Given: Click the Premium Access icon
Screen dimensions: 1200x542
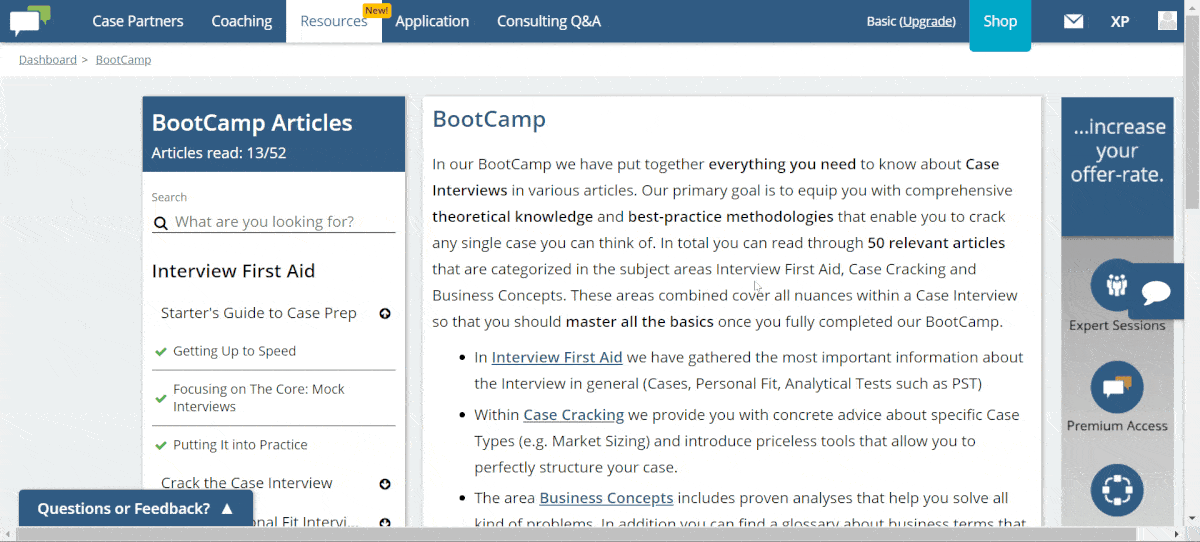Looking at the screenshot, I should tap(1117, 386).
